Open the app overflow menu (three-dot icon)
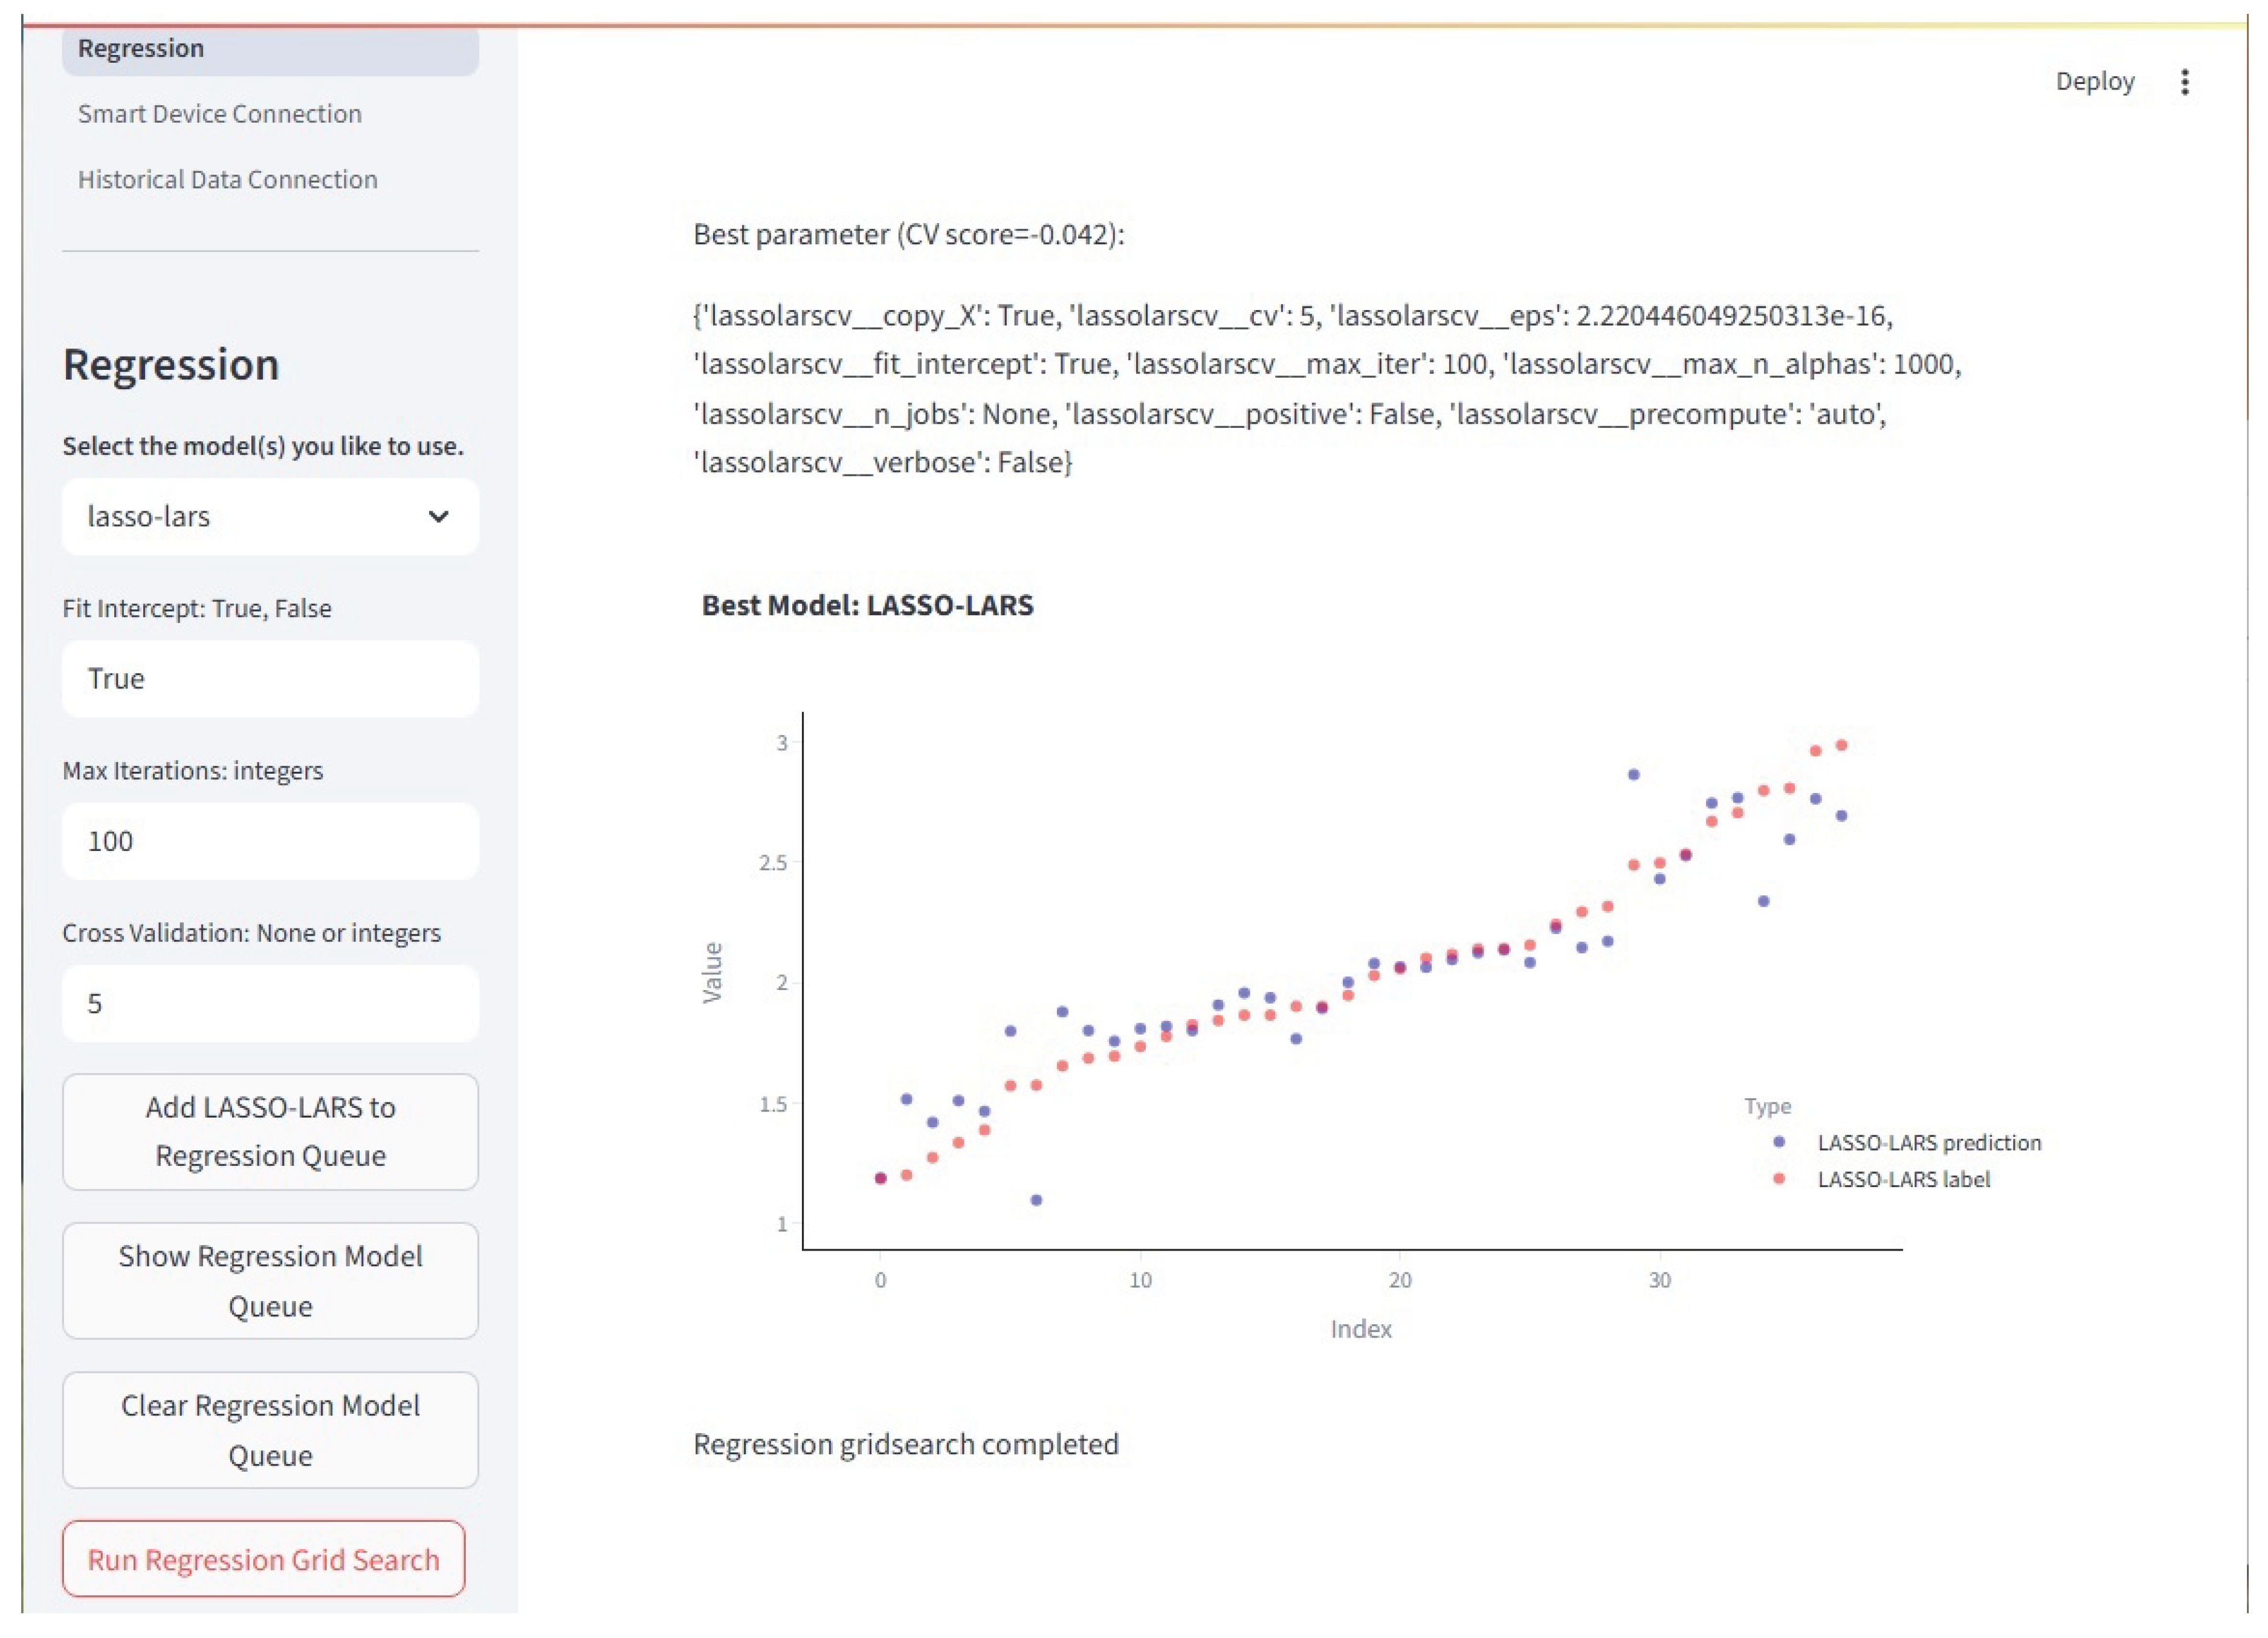The width and height of the screenshot is (2268, 1638). tap(2185, 82)
